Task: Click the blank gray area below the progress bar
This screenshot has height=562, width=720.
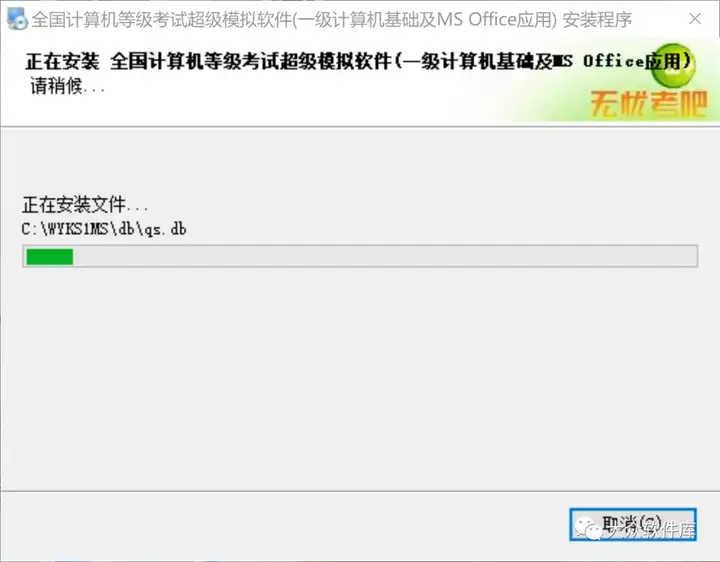Action: coord(360,377)
